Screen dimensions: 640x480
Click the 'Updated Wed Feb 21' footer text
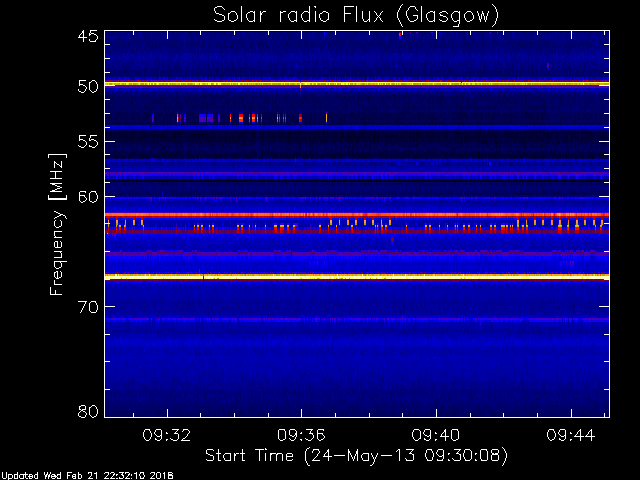(88, 476)
